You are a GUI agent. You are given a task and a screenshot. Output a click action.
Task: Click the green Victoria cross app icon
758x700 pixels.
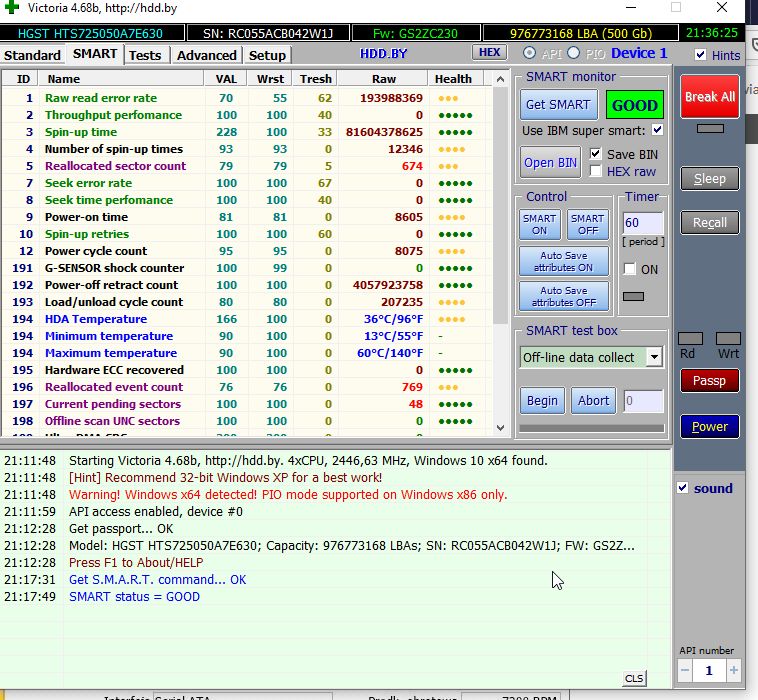point(12,7)
